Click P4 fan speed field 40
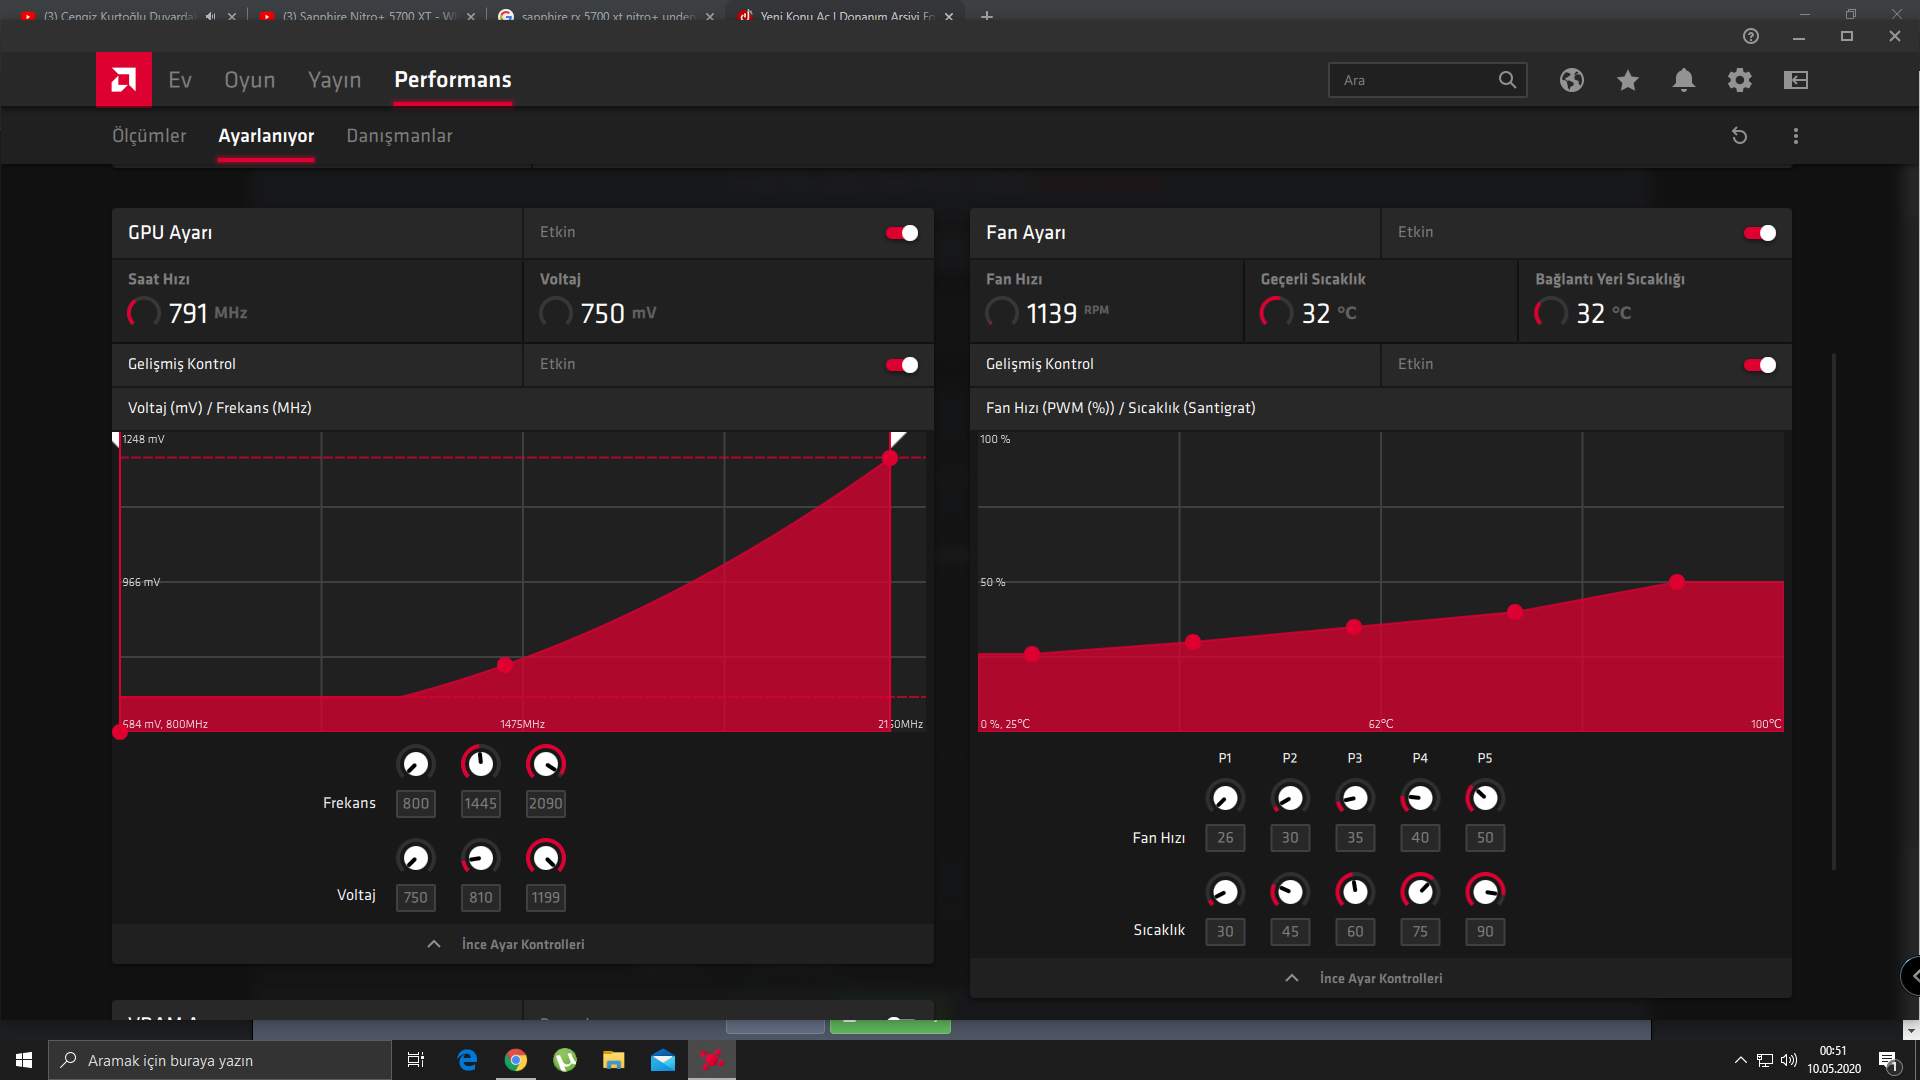Viewport: 1920px width, 1080px height. [1420, 838]
